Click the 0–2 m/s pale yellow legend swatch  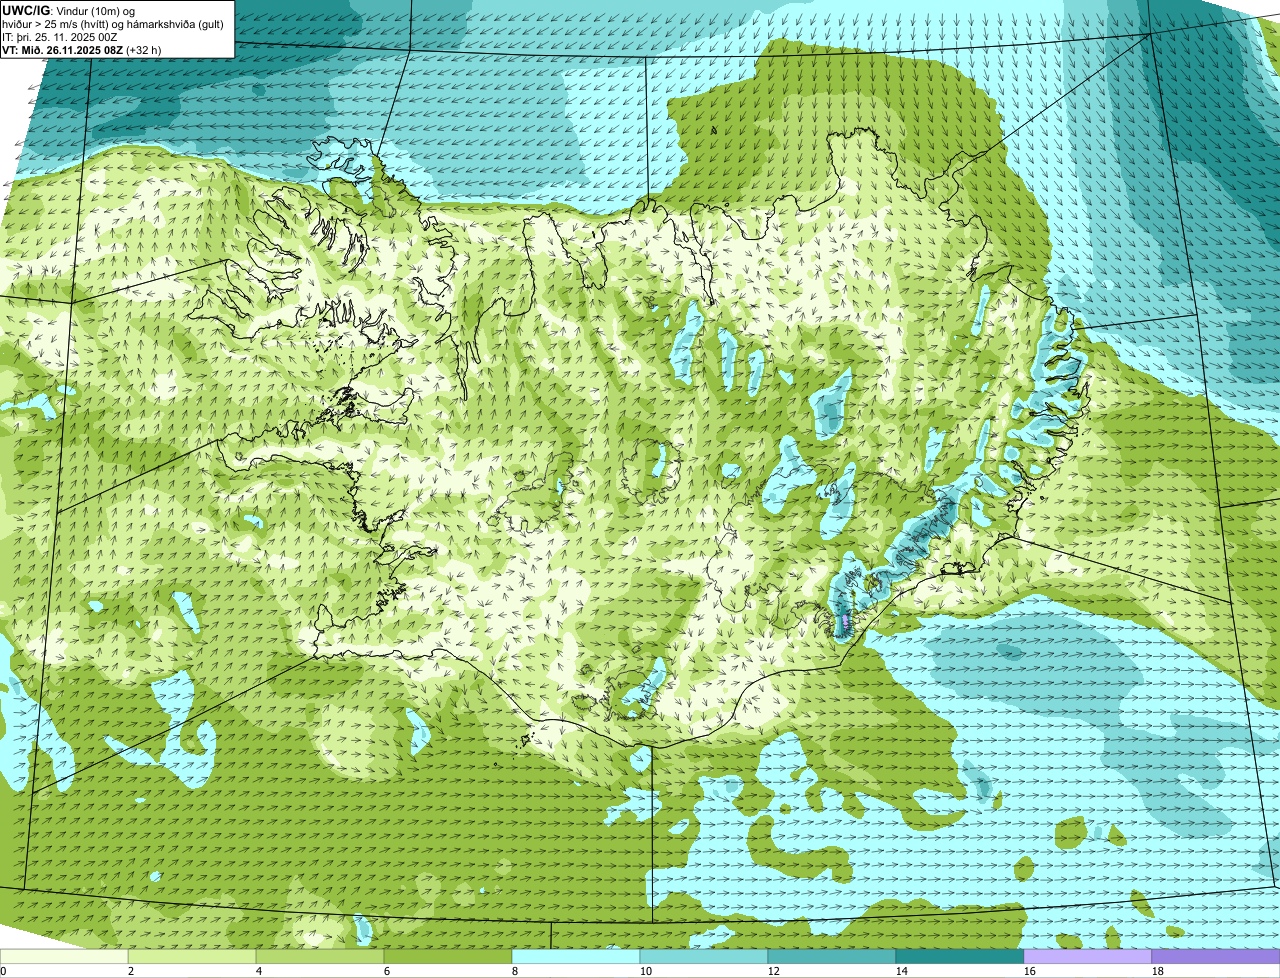pyautogui.click(x=64, y=957)
